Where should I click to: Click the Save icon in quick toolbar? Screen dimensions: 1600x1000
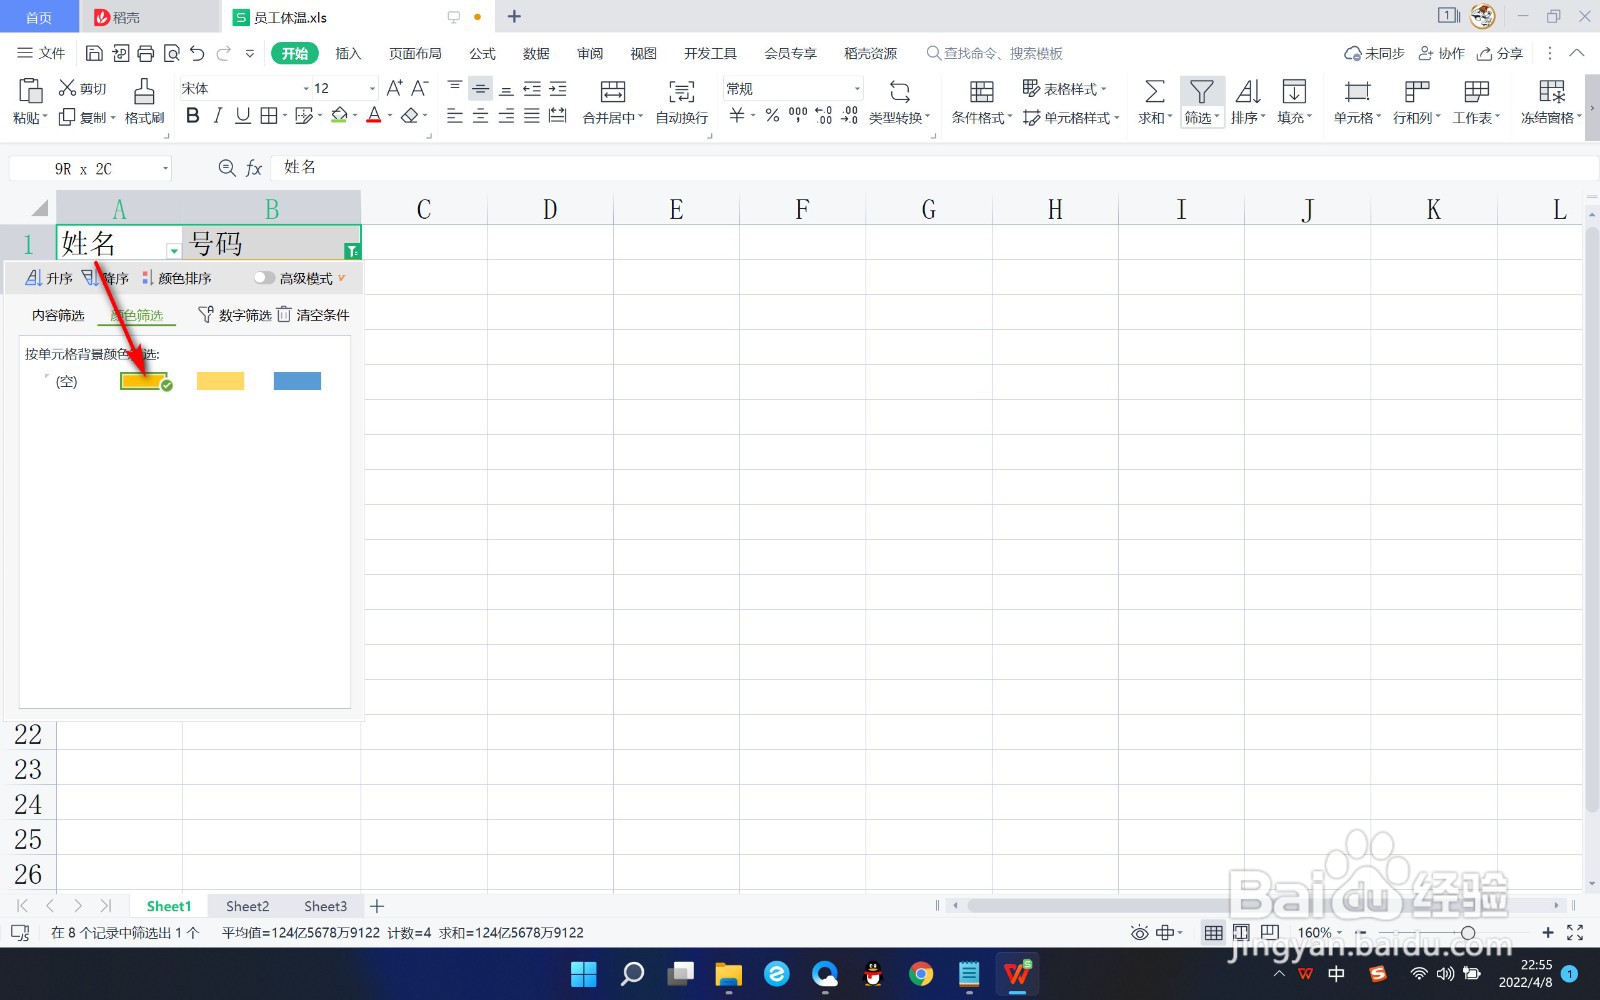coord(94,53)
